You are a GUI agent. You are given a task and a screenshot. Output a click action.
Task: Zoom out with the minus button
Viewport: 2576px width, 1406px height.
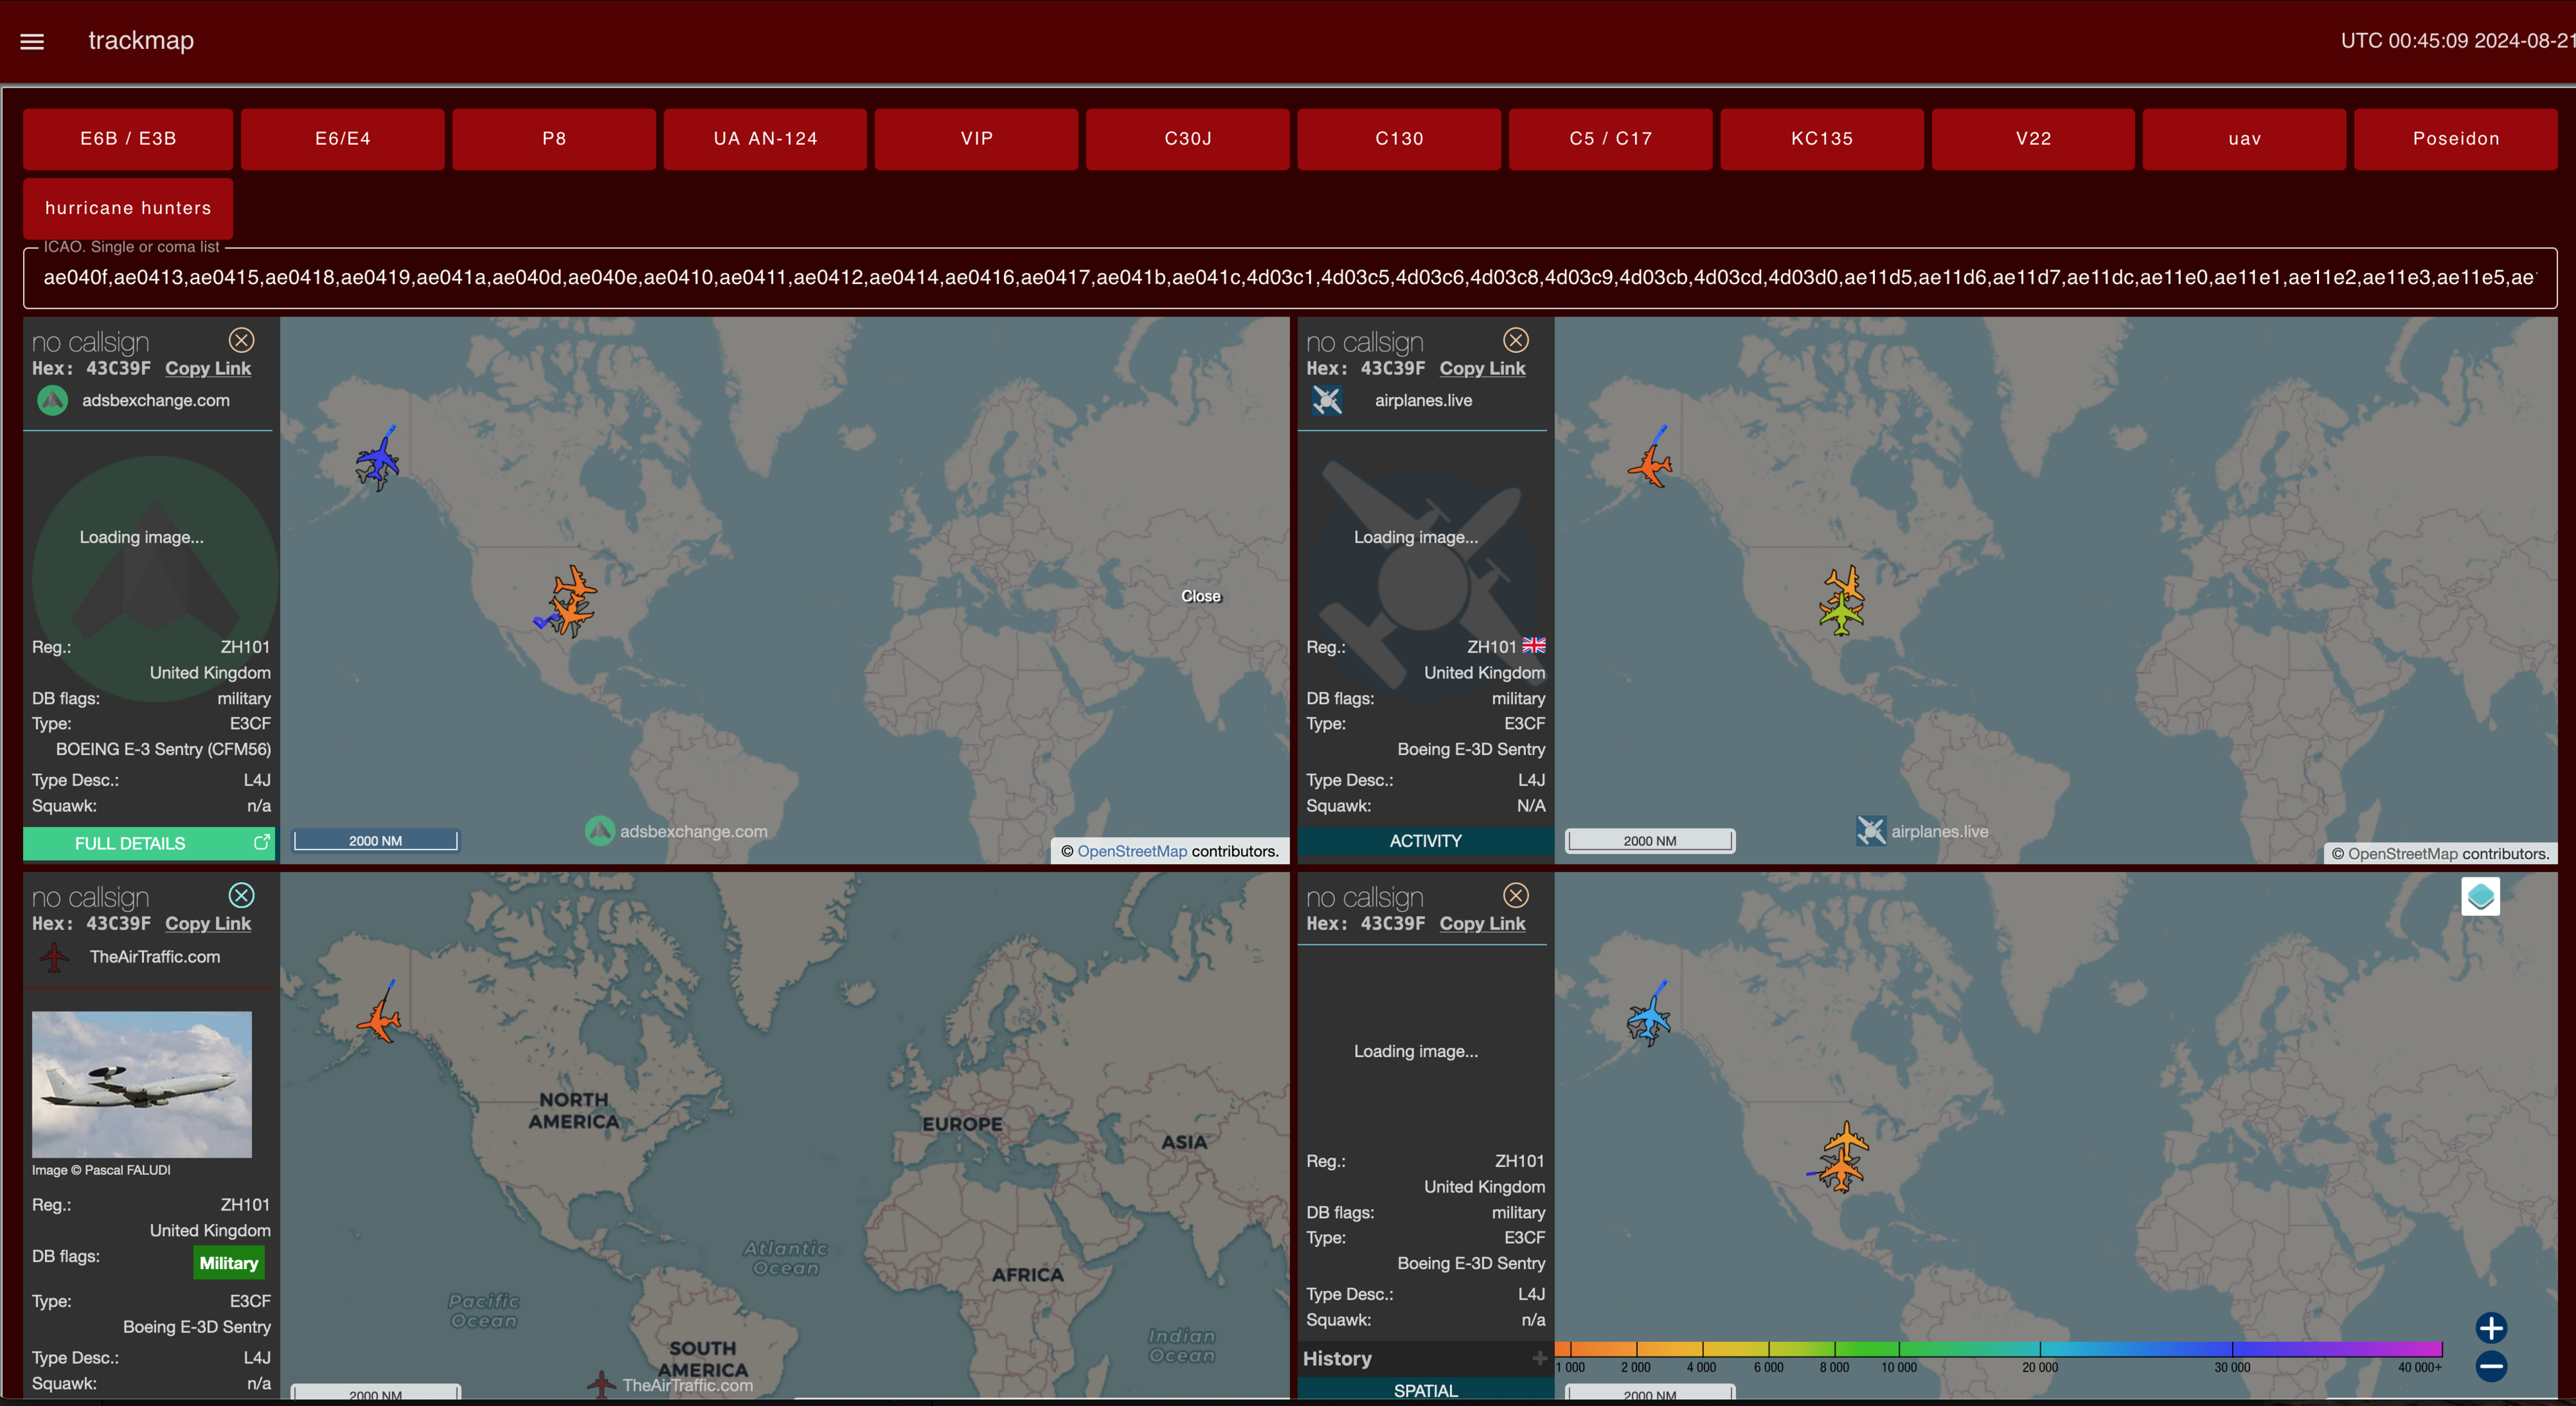click(x=2491, y=1366)
